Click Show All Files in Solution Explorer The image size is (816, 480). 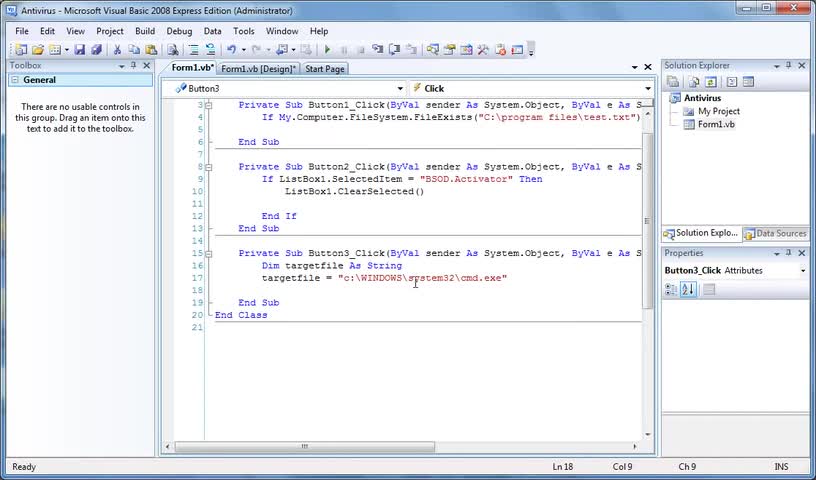pos(694,82)
